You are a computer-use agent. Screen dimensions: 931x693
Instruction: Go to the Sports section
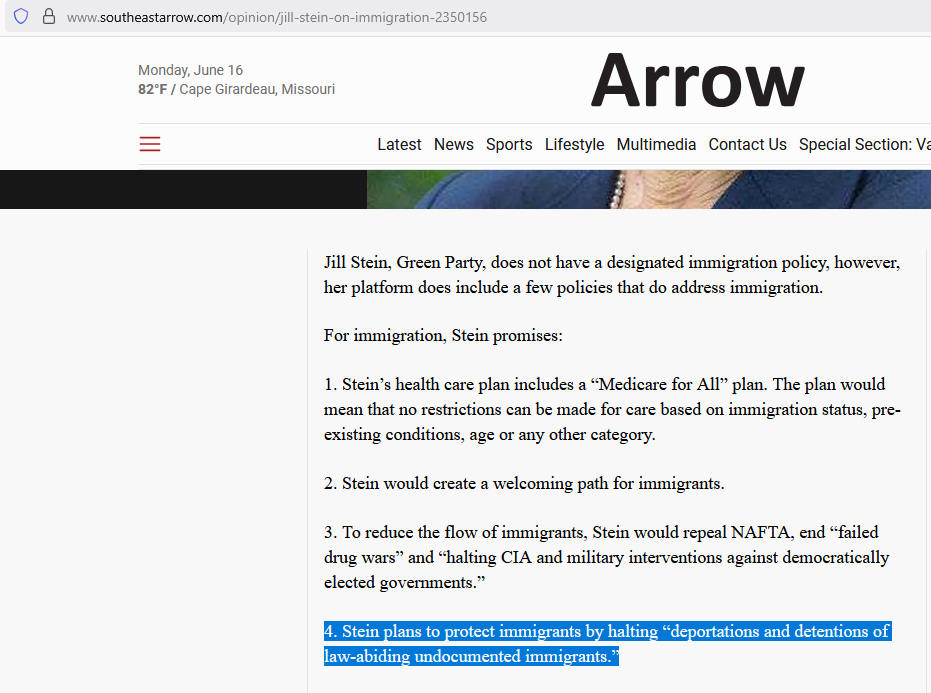[x=509, y=144]
